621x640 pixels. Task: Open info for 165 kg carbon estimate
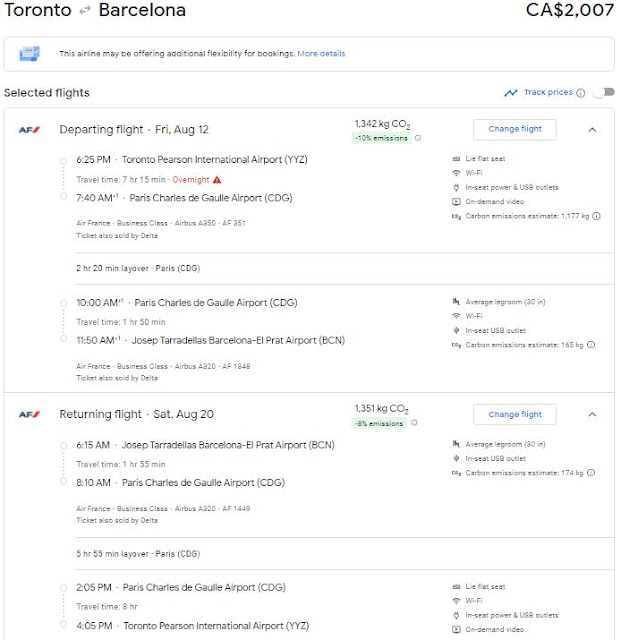[591, 345]
